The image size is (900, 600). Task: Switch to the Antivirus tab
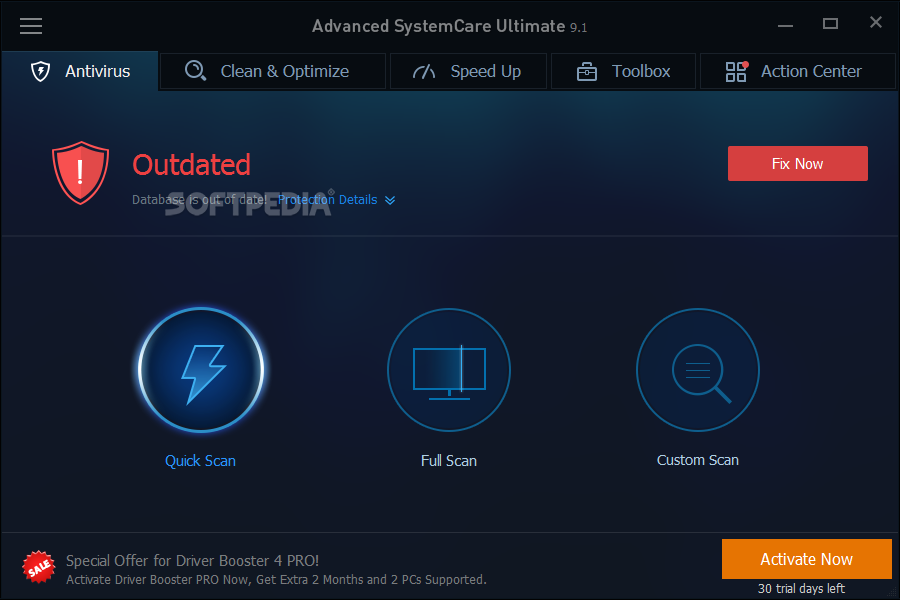coord(80,71)
